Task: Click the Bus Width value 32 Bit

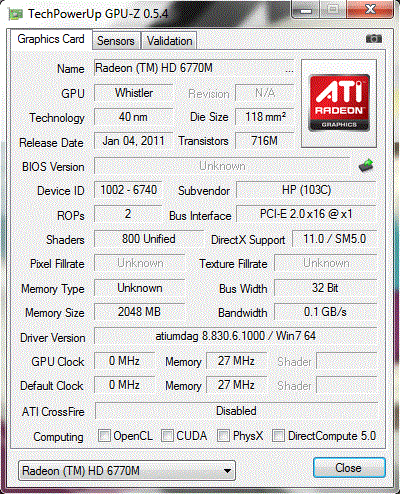Action: coord(326,288)
